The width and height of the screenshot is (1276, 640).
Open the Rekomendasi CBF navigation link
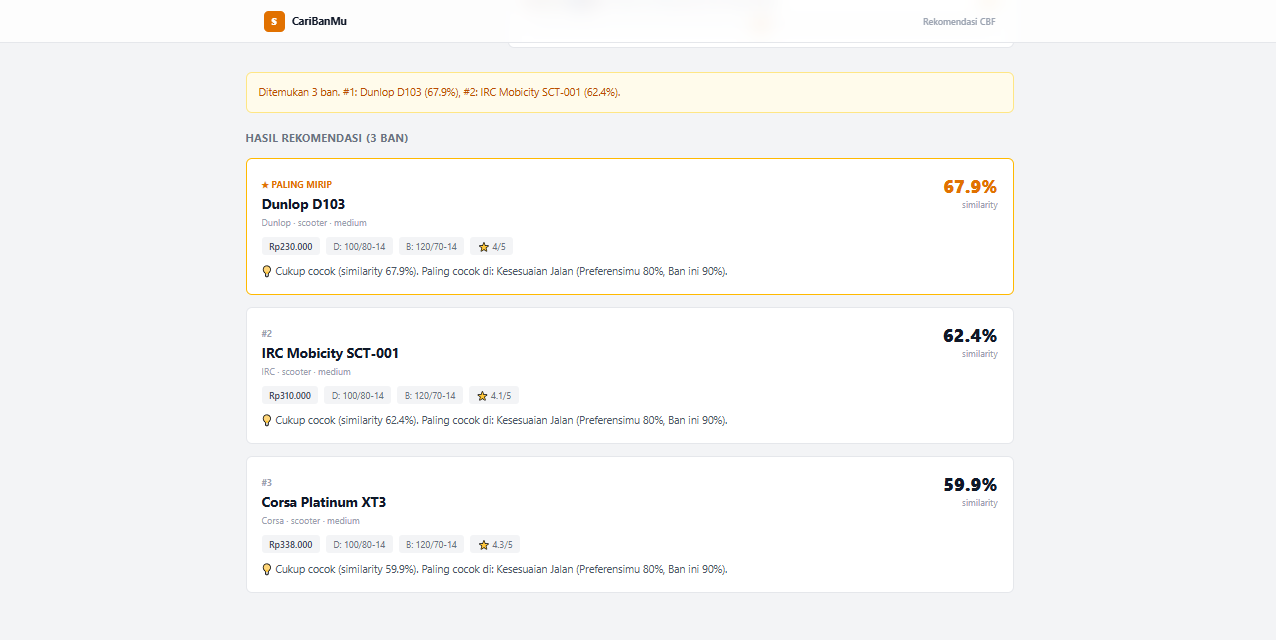pos(959,21)
